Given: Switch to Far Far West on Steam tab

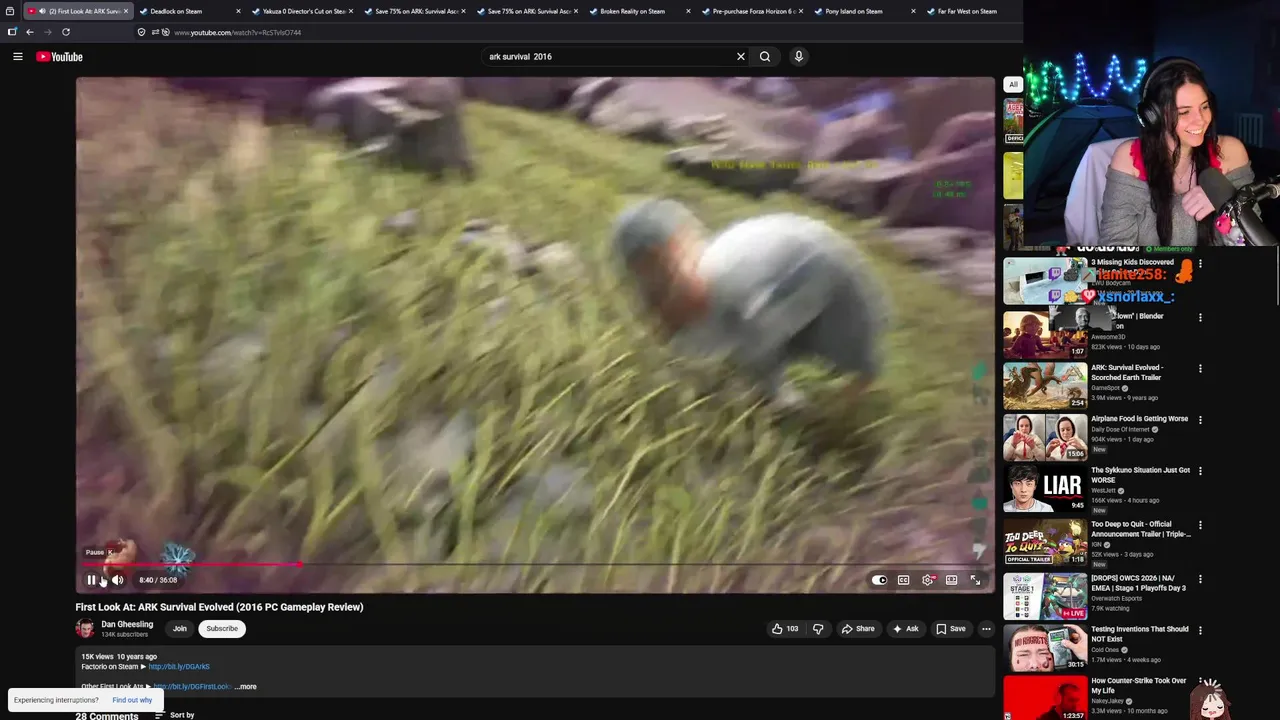Looking at the screenshot, I should click(967, 11).
